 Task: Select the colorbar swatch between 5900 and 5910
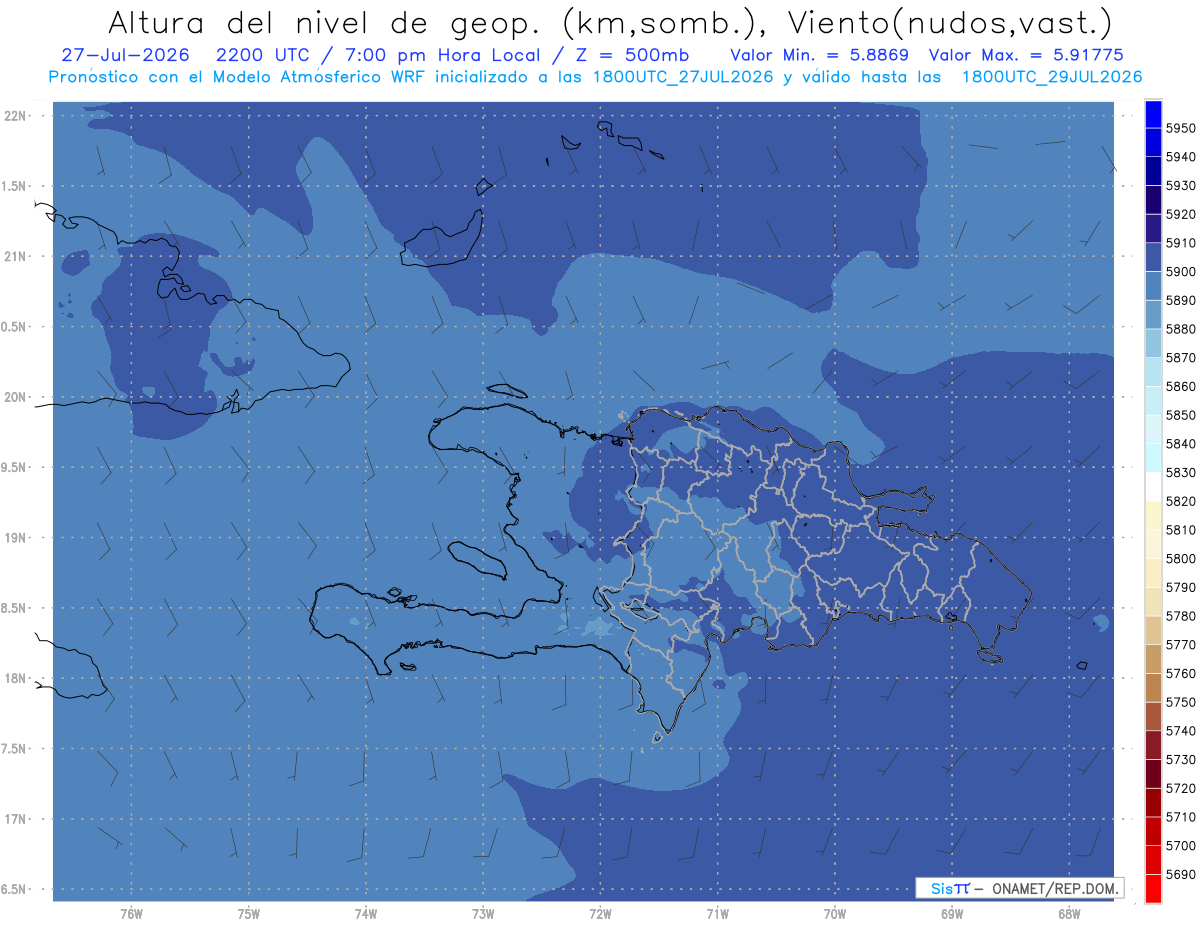1152,257
